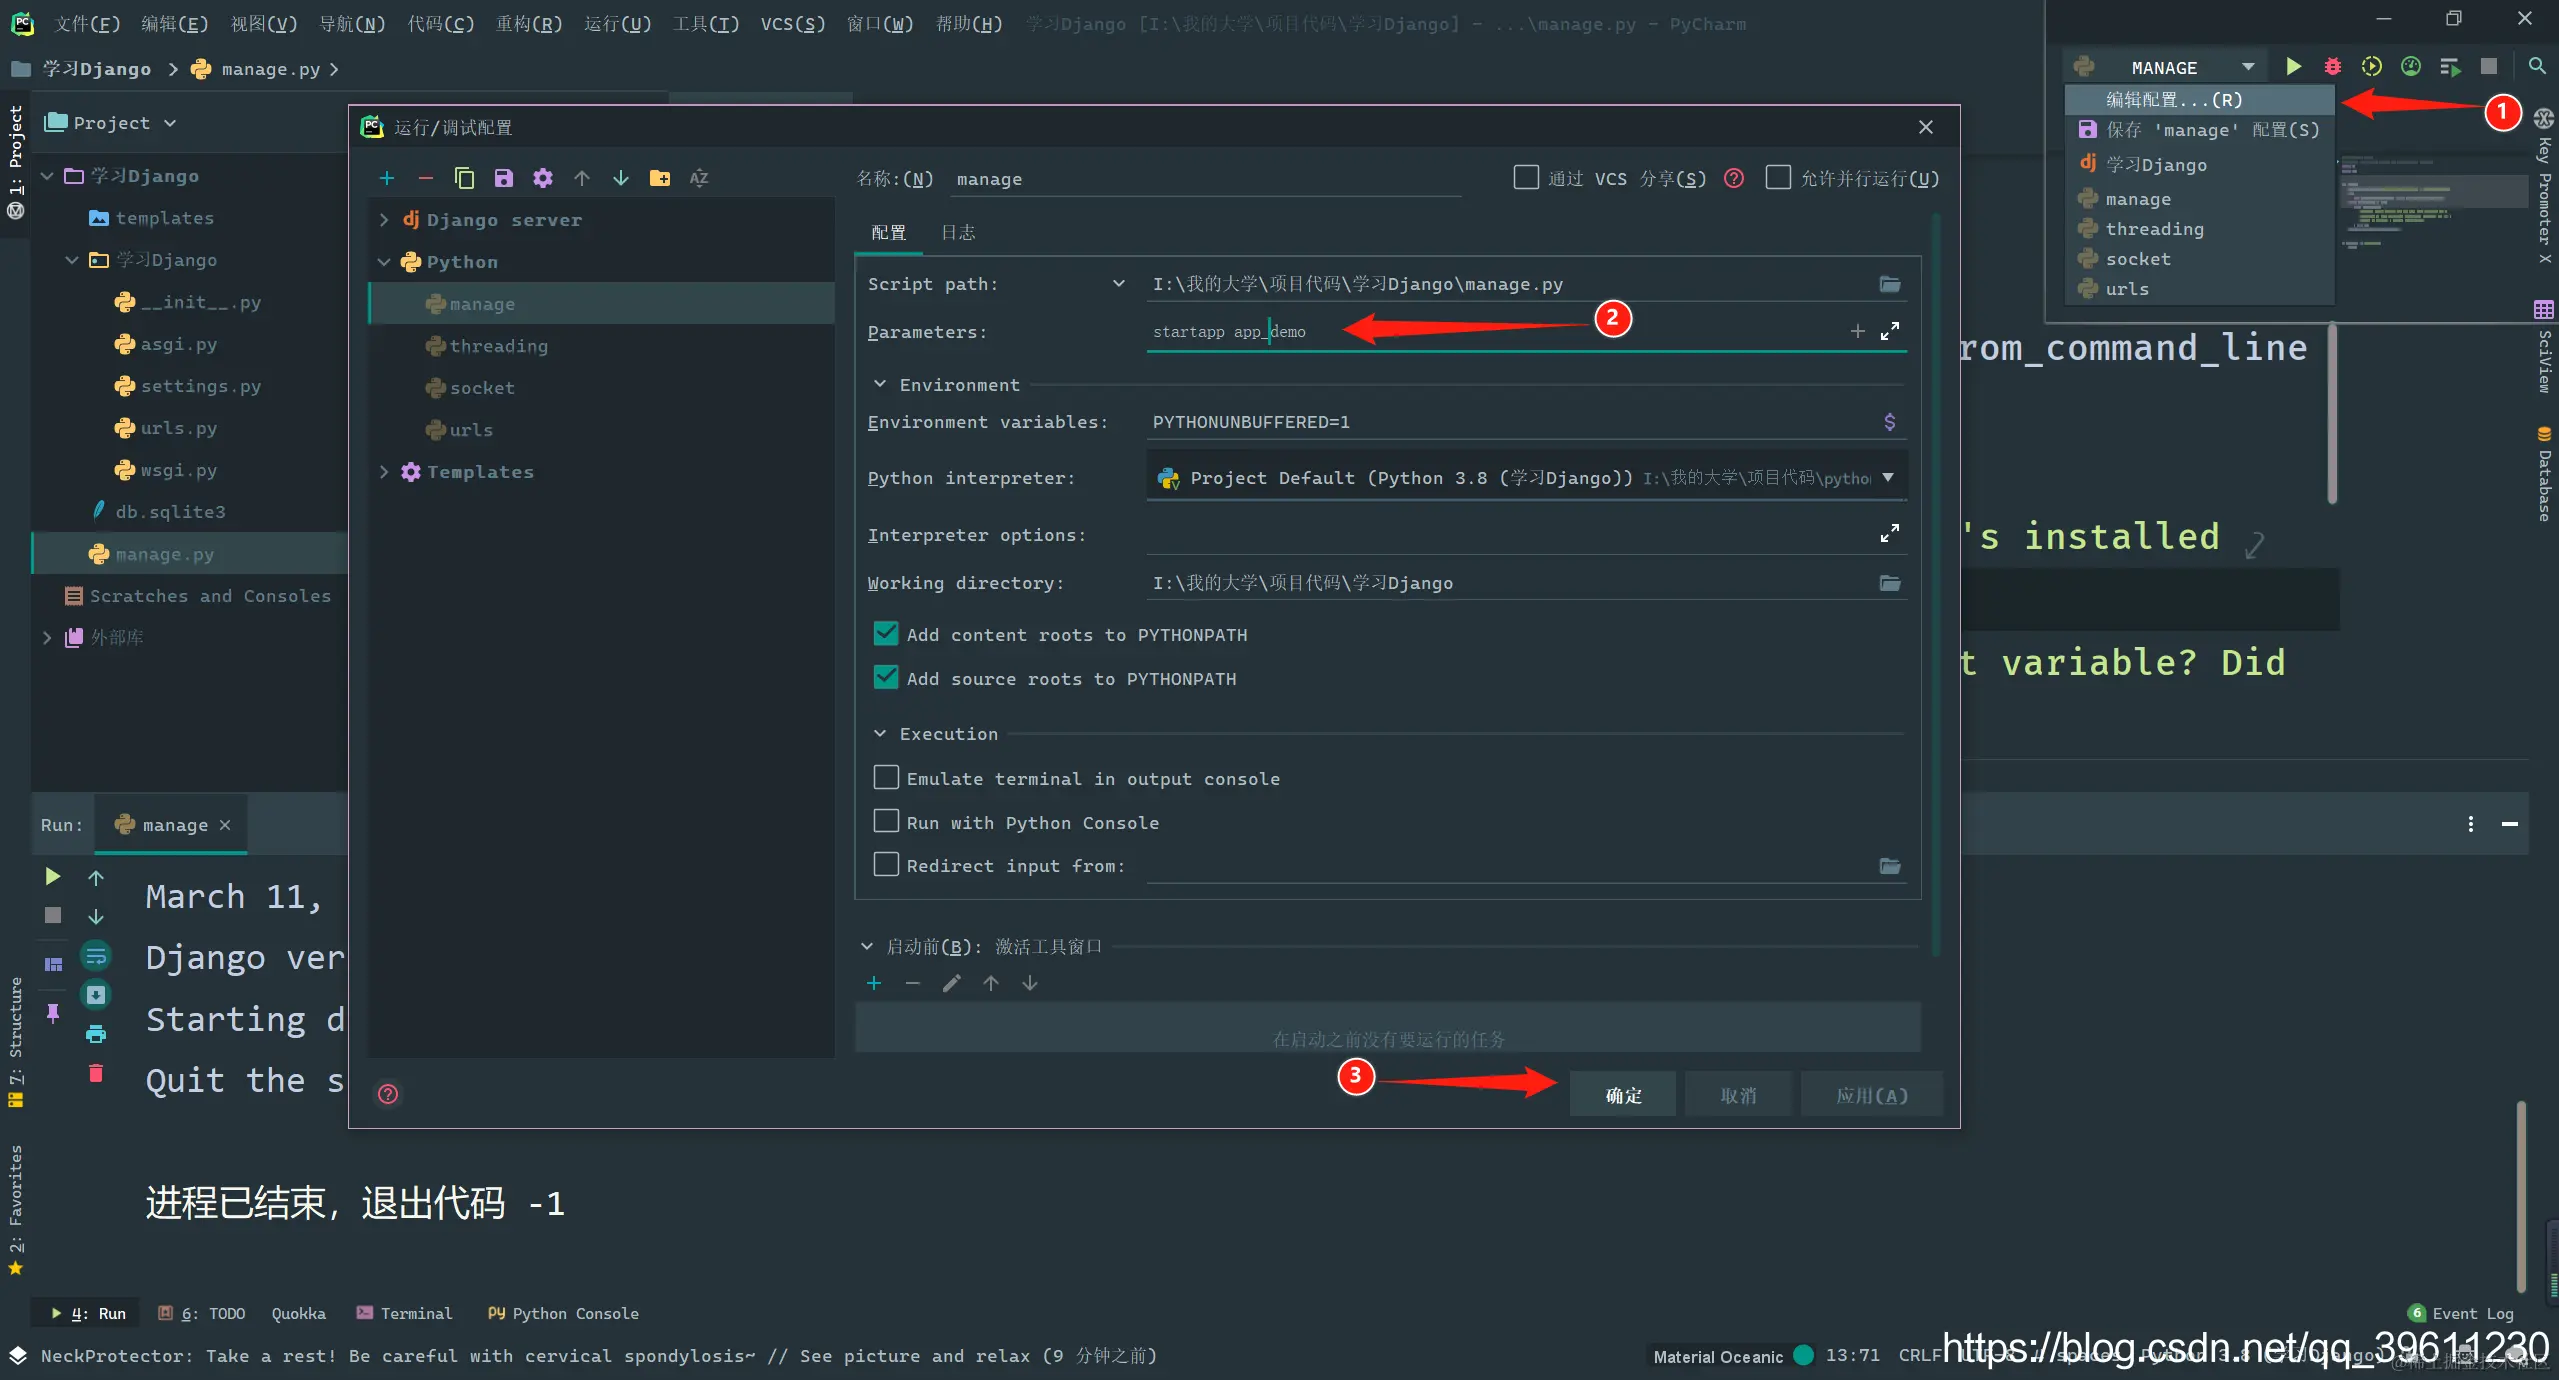Expand the Django server configuration node
The width and height of the screenshot is (2559, 1380).
tap(384, 220)
